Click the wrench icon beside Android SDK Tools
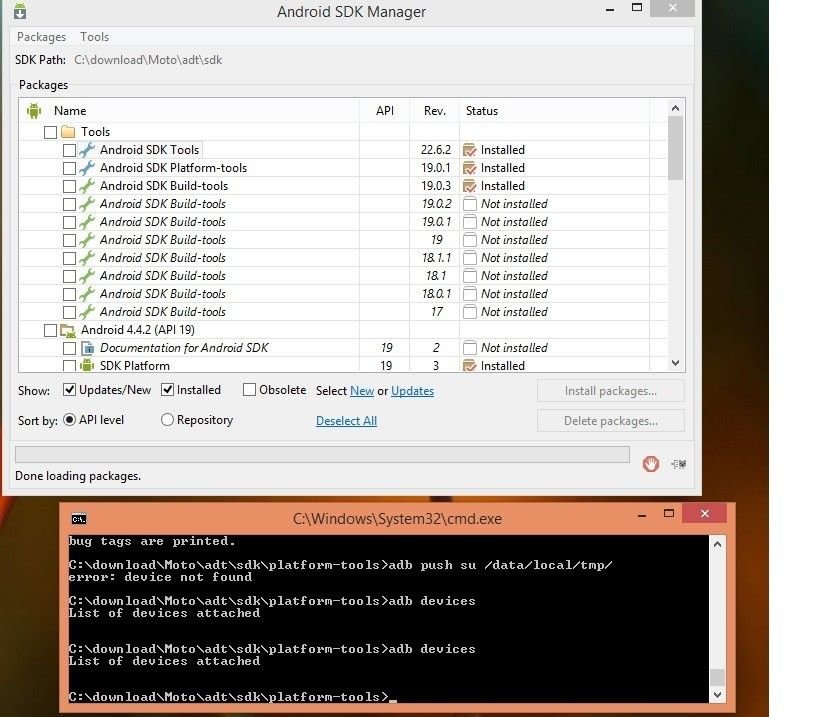This screenshot has height=717, width=819. tap(87, 150)
